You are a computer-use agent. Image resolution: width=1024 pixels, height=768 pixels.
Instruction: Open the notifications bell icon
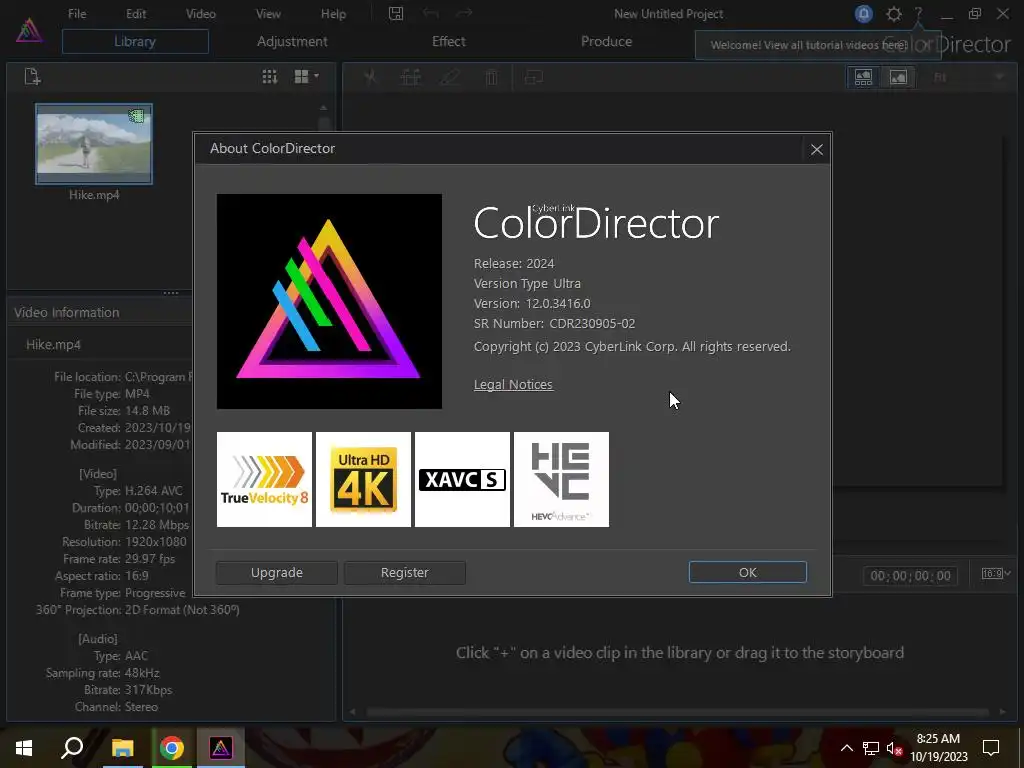(x=863, y=14)
